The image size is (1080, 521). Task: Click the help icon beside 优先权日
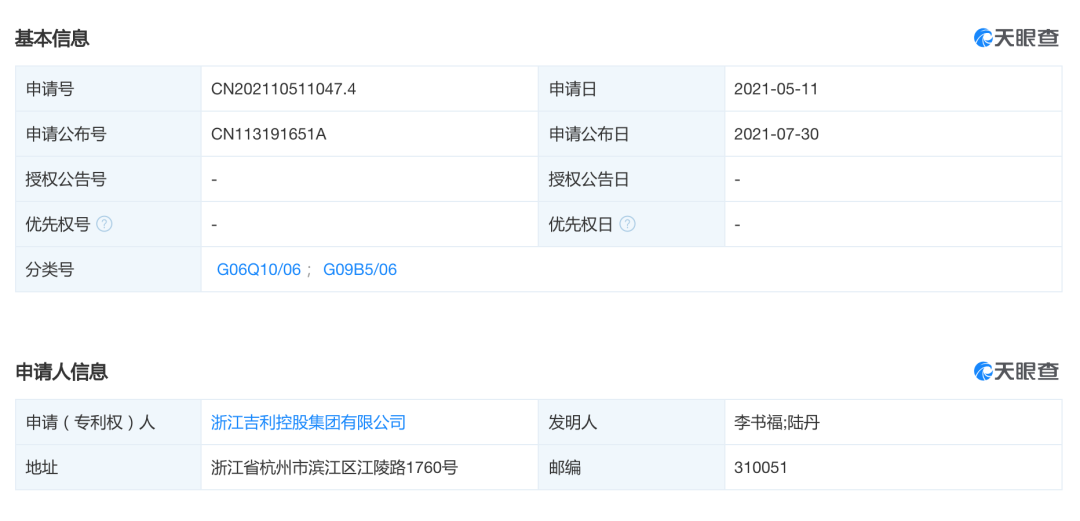pyautogui.click(x=627, y=225)
